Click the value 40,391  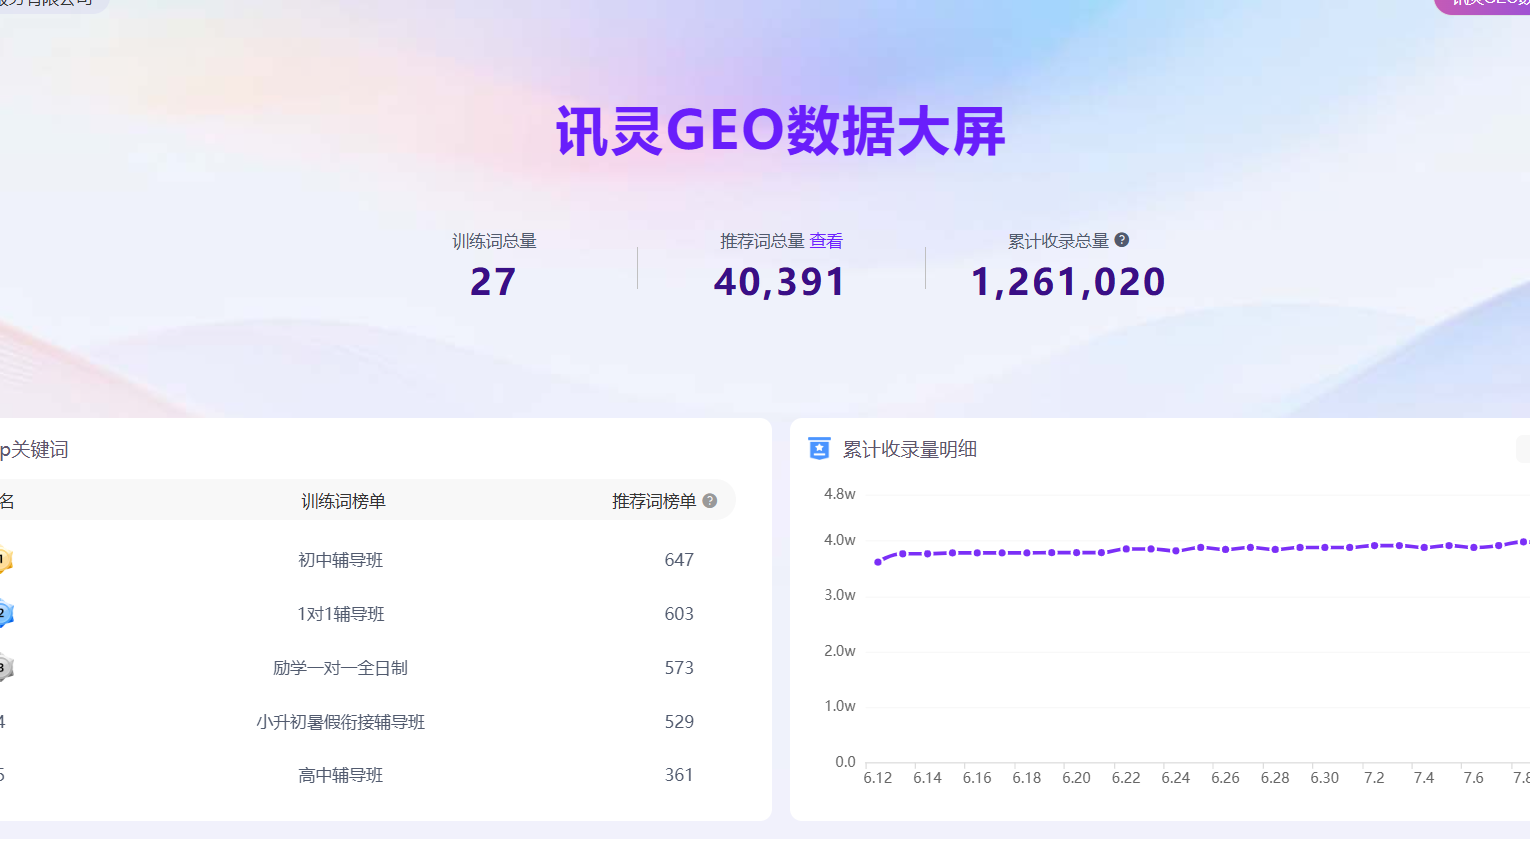tap(780, 282)
